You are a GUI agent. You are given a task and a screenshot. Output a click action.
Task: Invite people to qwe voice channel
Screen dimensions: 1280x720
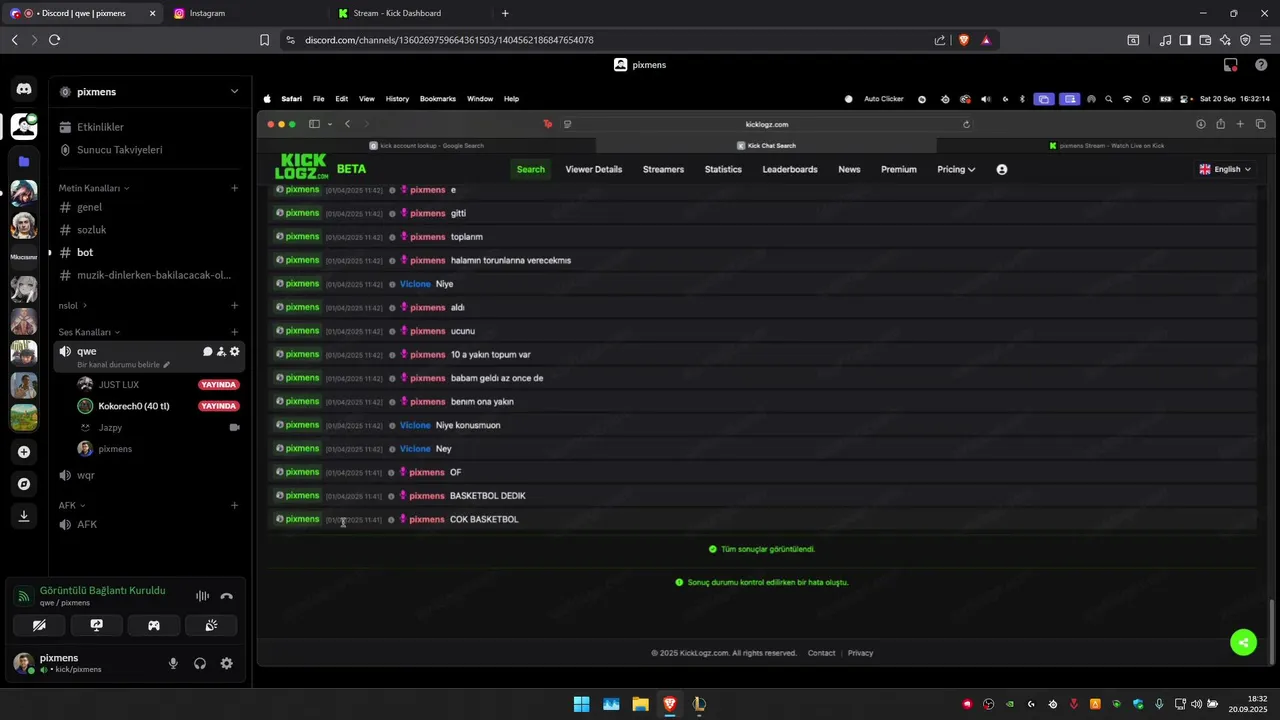[x=221, y=352]
